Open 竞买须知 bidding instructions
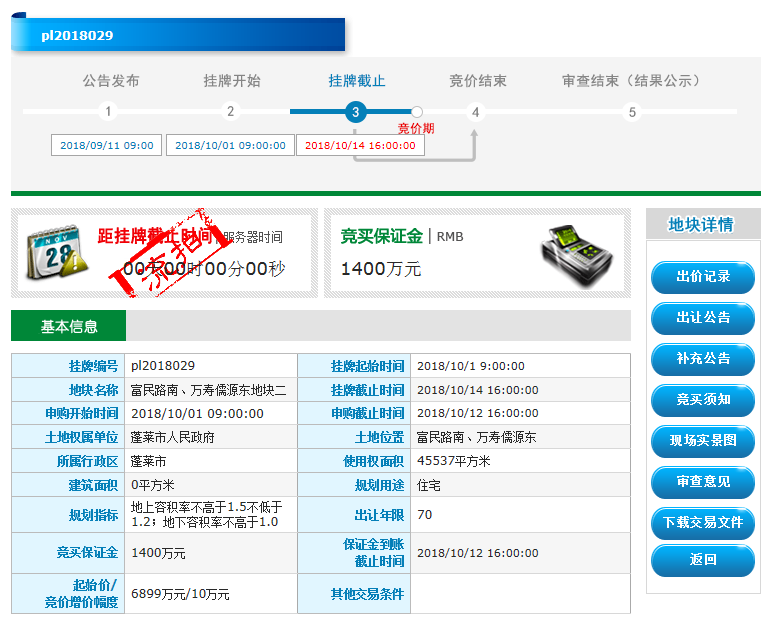The width and height of the screenshot is (779, 631). 703,400
